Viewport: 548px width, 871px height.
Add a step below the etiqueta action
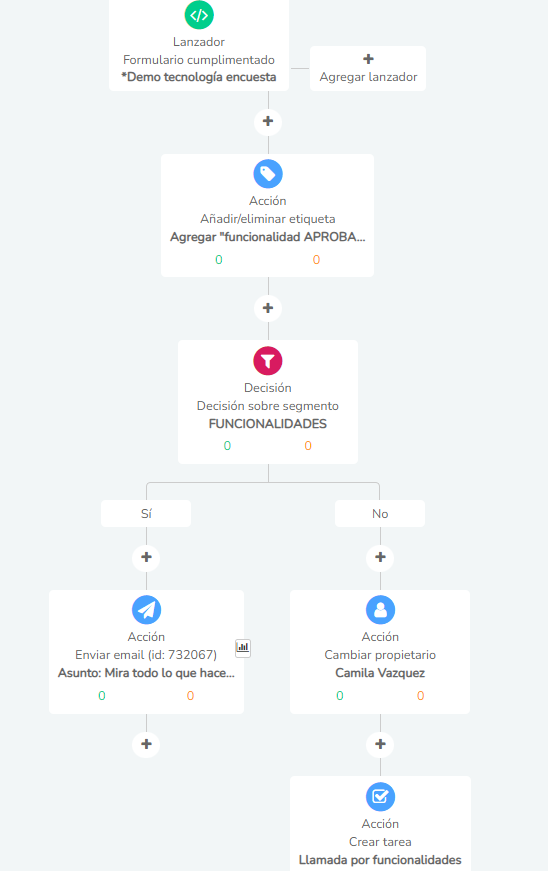tap(268, 308)
